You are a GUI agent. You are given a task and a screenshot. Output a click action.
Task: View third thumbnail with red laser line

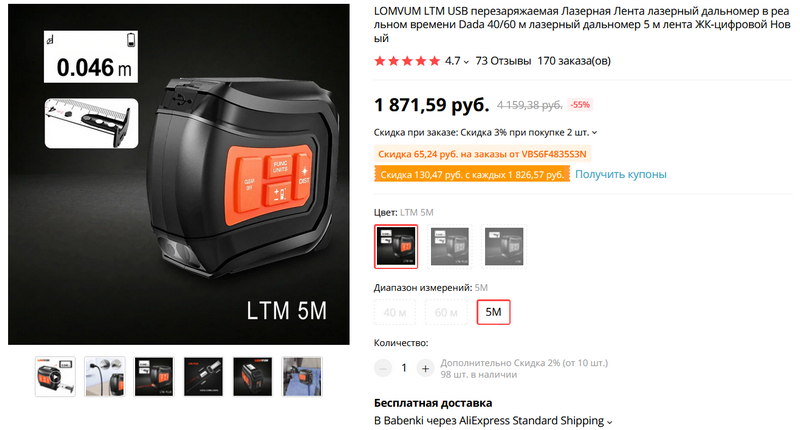point(154,377)
